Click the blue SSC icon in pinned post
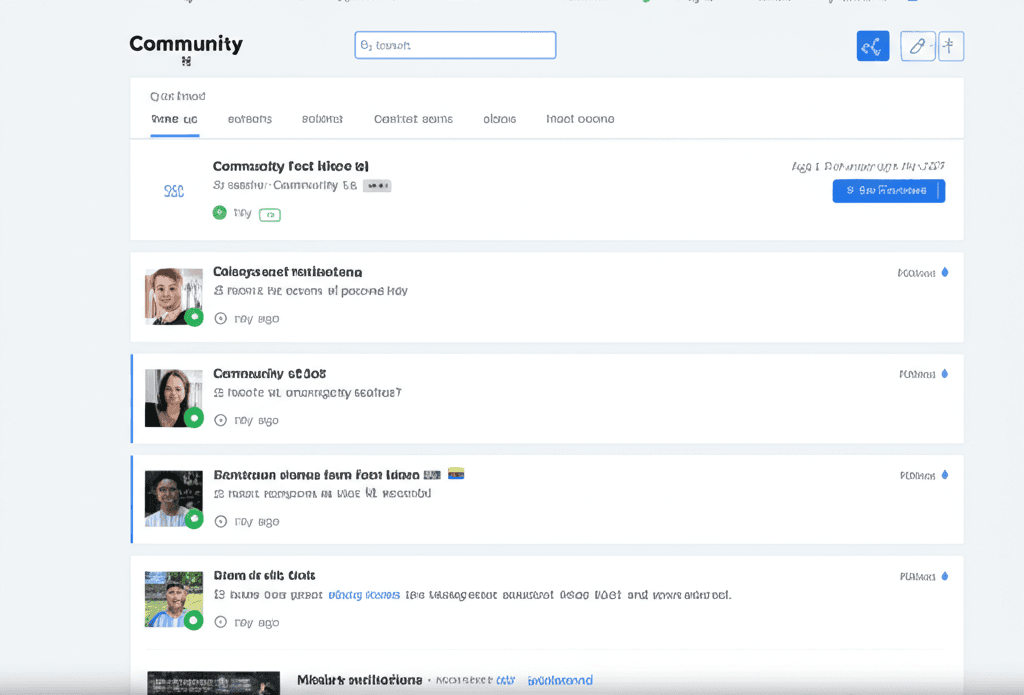Viewport: 1024px width, 695px height. pos(174,191)
